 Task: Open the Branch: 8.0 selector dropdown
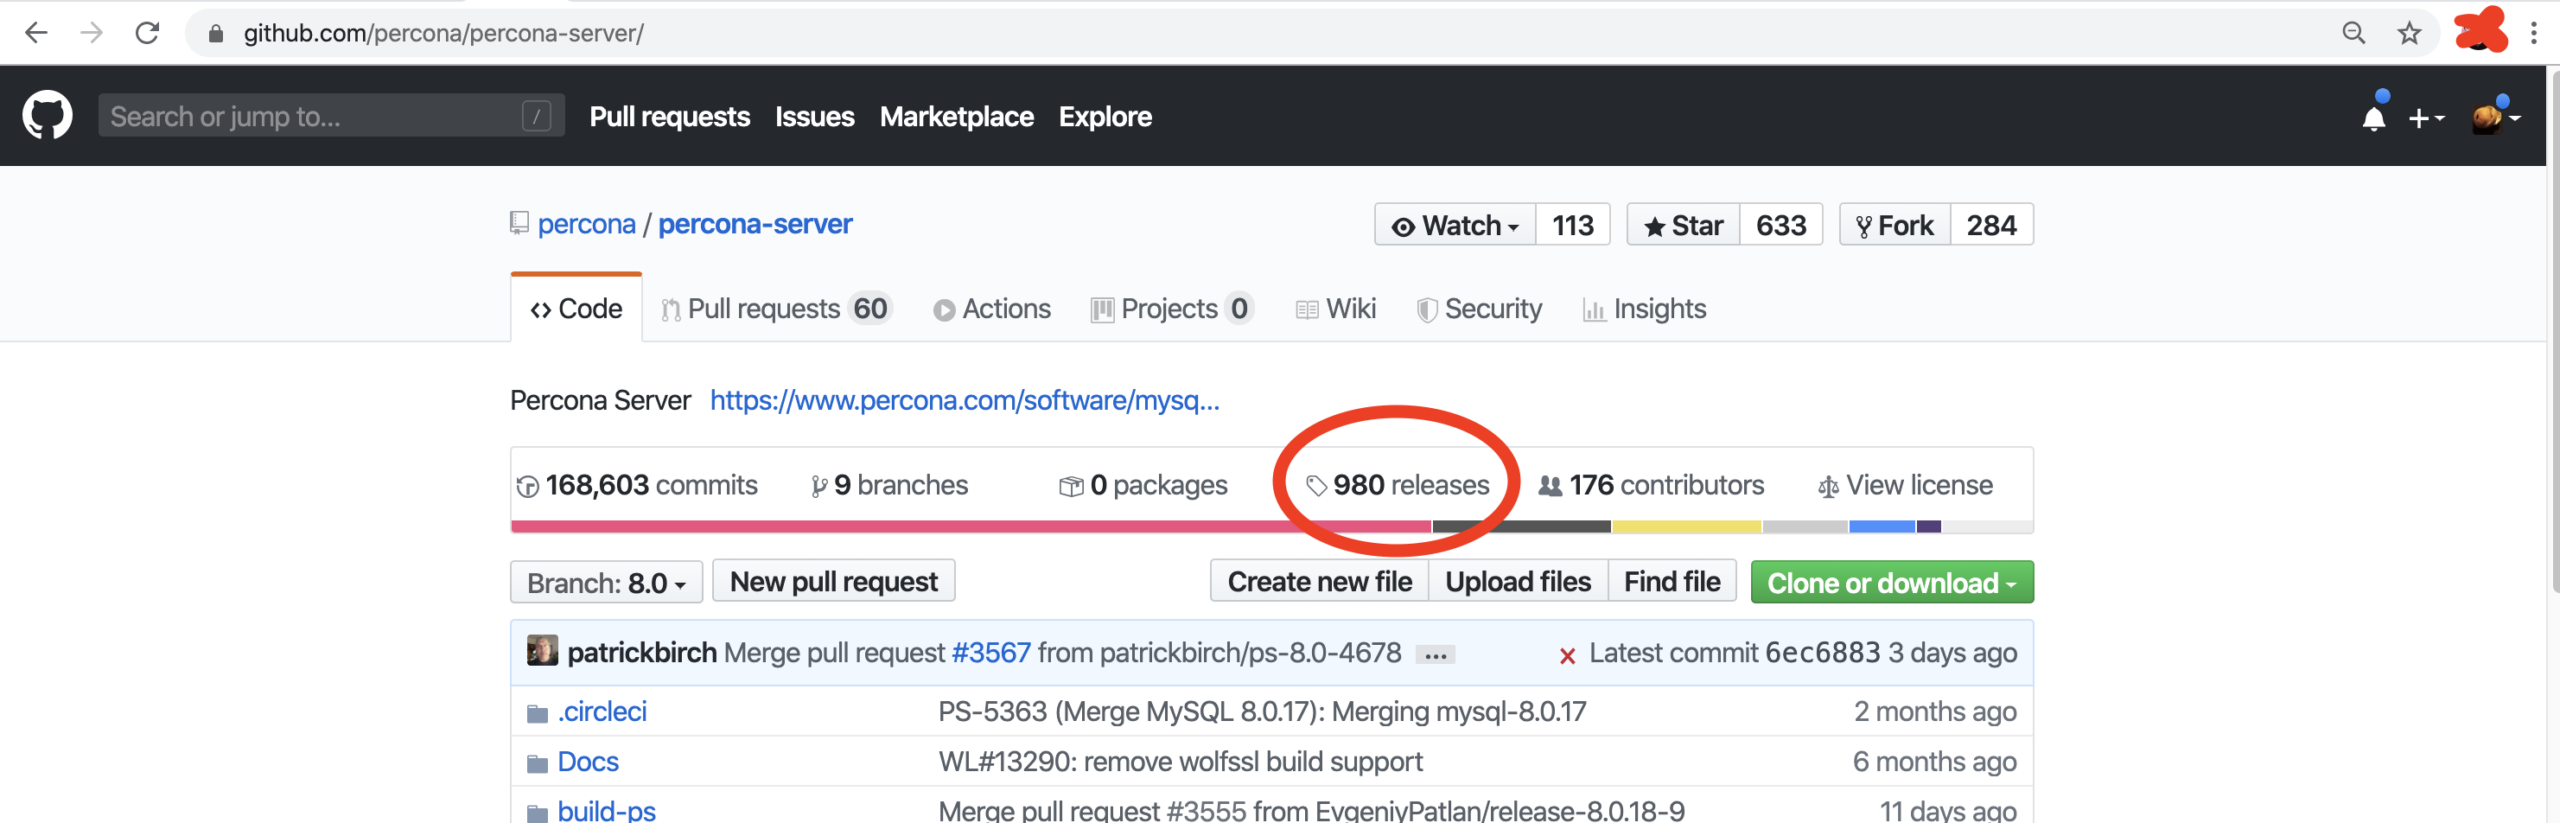pyautogui.click(x=606, y=582)
